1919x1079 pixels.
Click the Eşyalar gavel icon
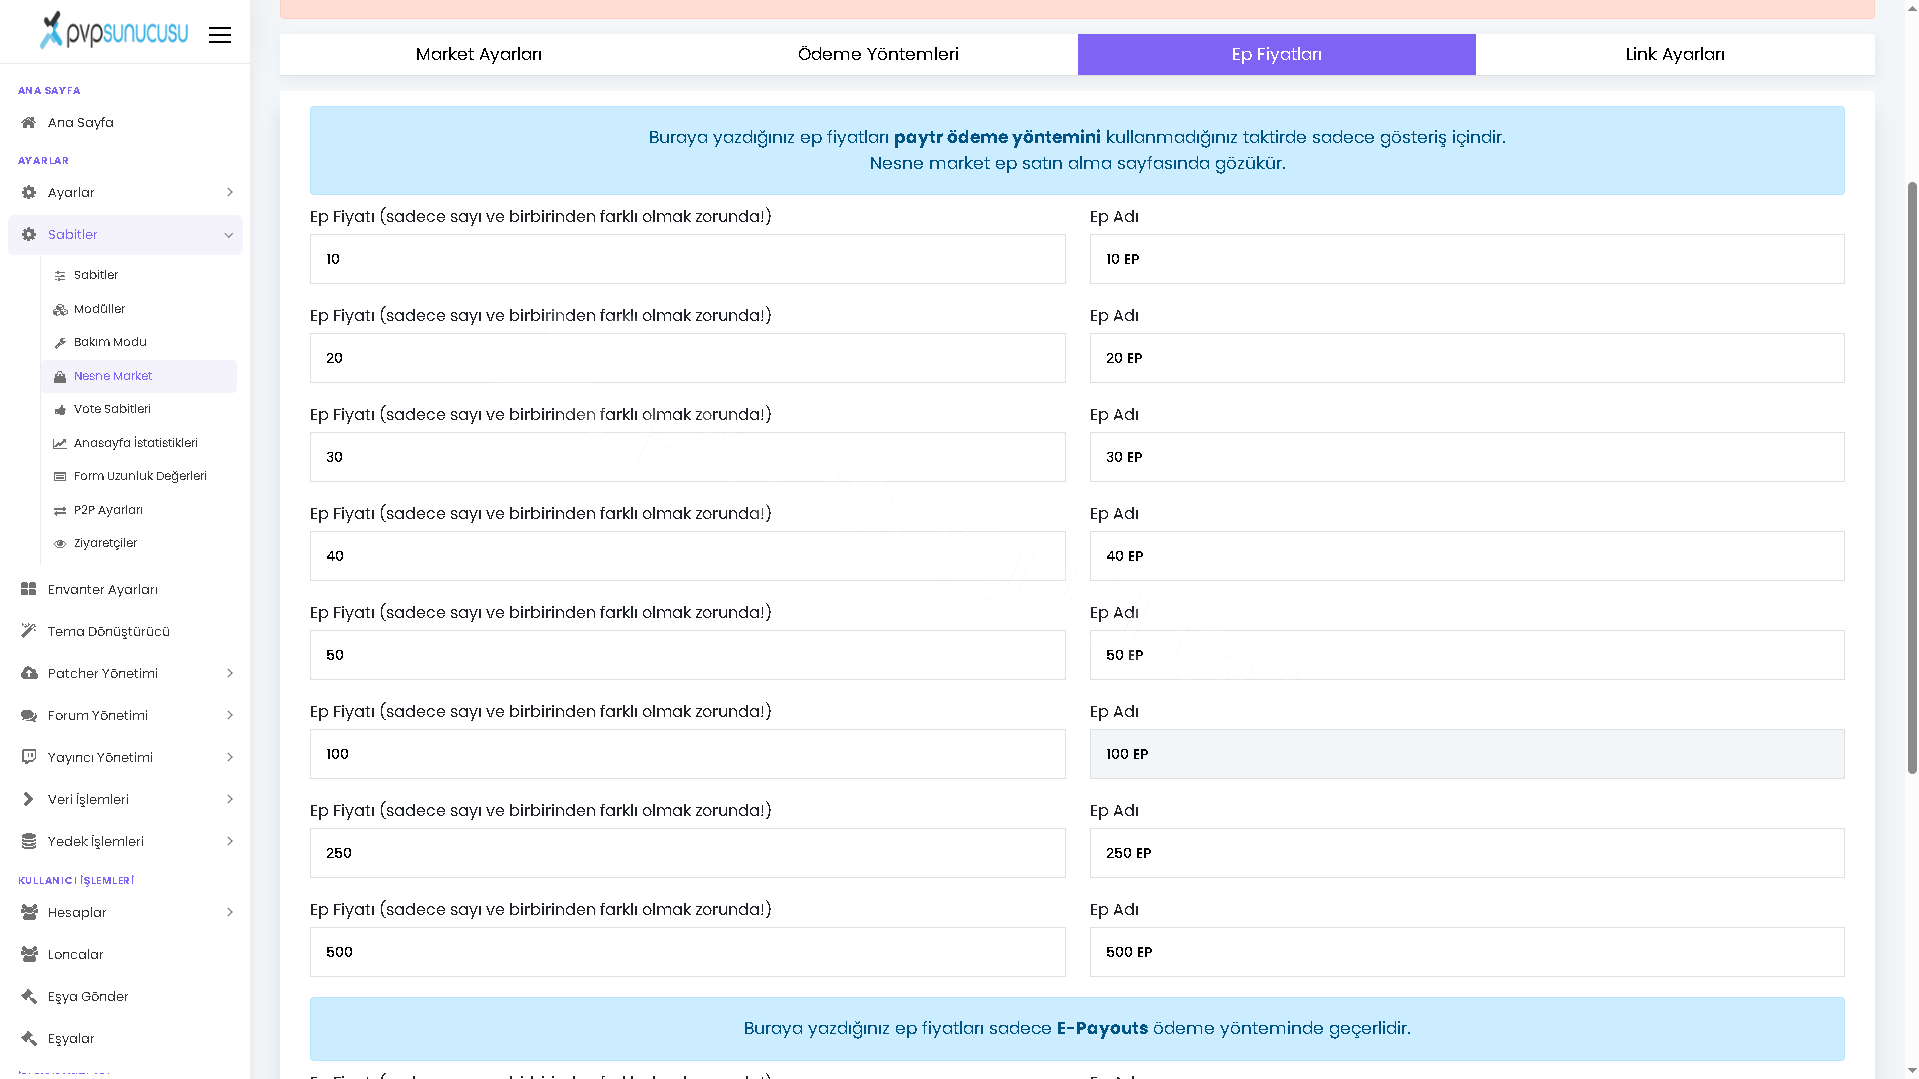tap(28, 1039)
